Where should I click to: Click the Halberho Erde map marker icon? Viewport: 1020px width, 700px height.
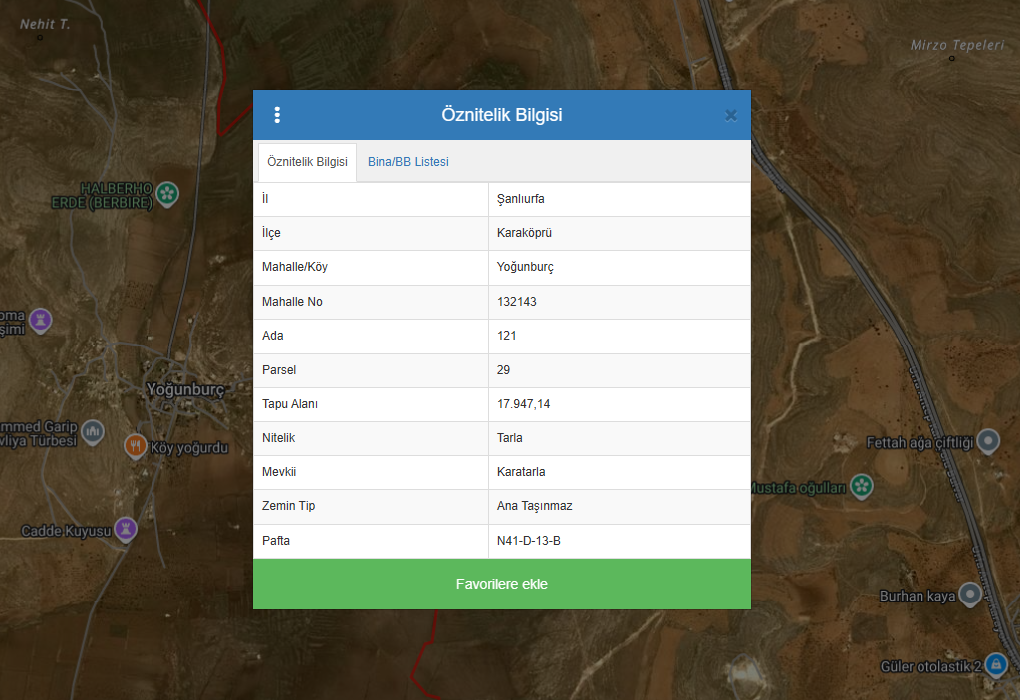pos(168,192)
